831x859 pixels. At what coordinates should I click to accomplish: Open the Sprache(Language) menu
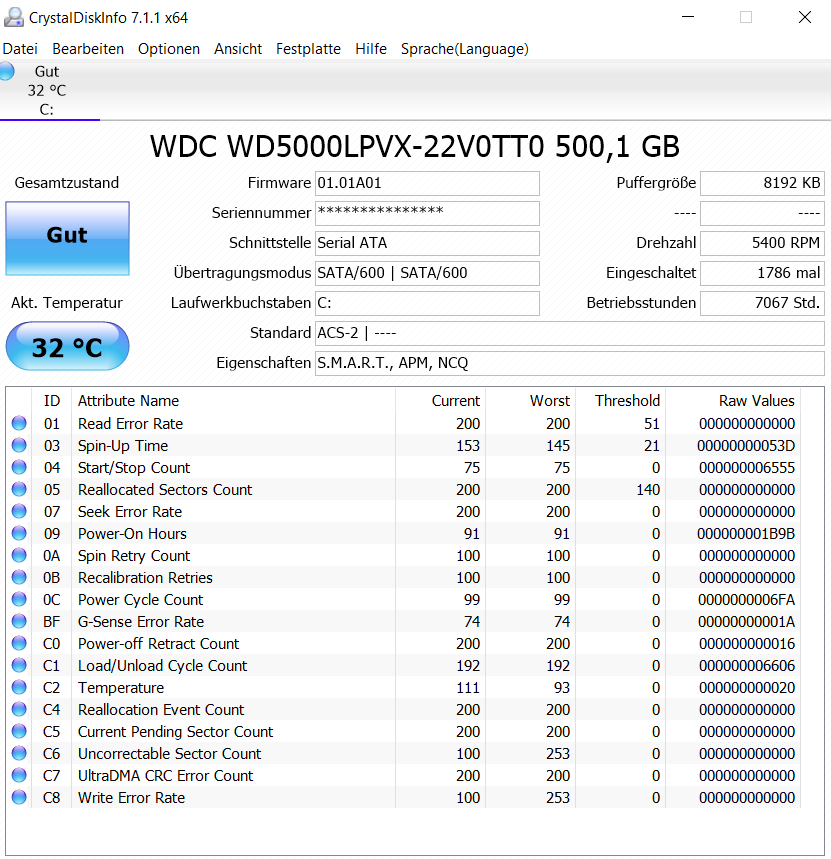465,49
